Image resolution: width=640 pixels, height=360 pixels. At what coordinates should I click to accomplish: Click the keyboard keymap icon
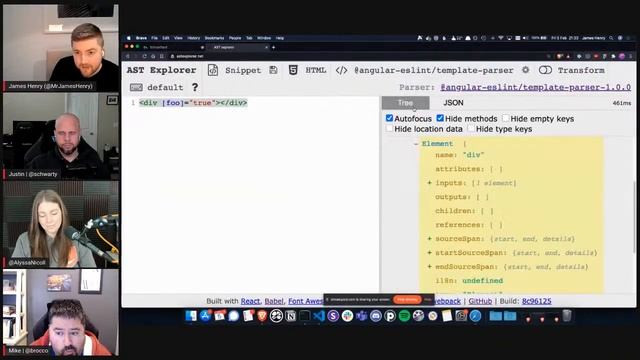click(x=136, y=87)
